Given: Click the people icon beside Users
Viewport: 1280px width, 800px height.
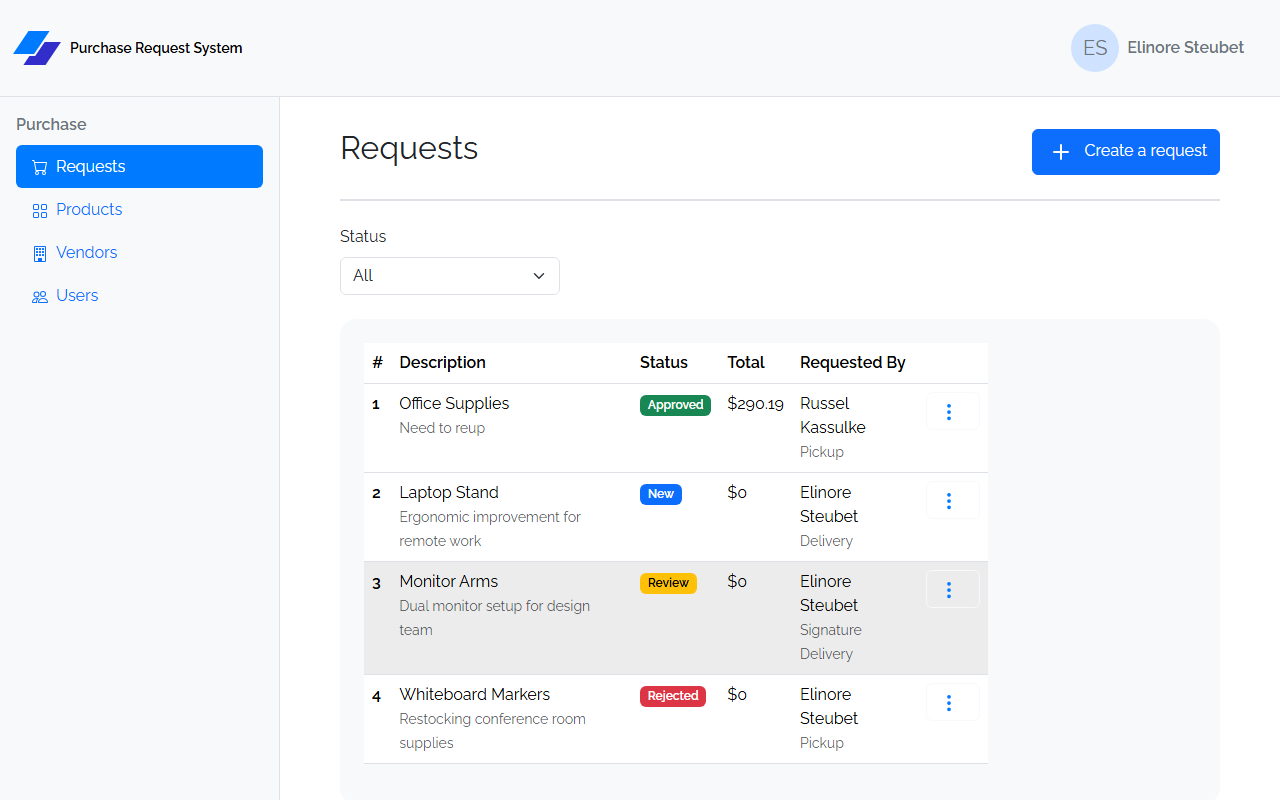Looking at the screenshot, I should pos(40,296).
